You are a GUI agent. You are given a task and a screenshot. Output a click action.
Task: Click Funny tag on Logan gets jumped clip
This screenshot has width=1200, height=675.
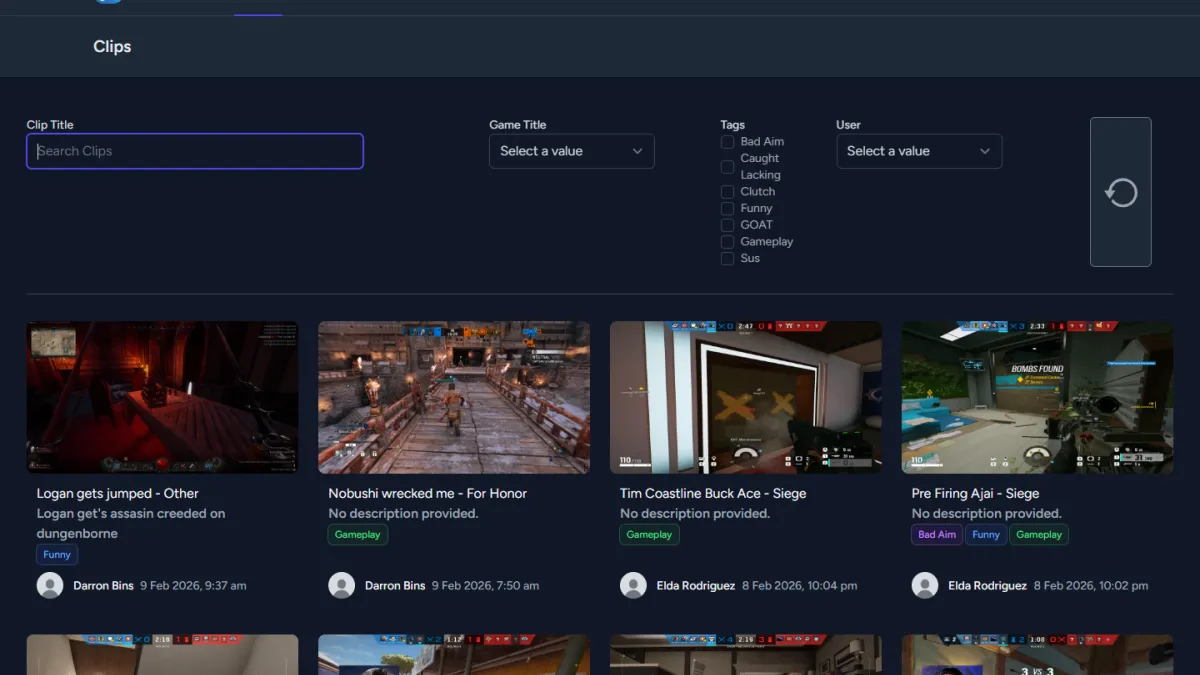[x=57, y=555]
